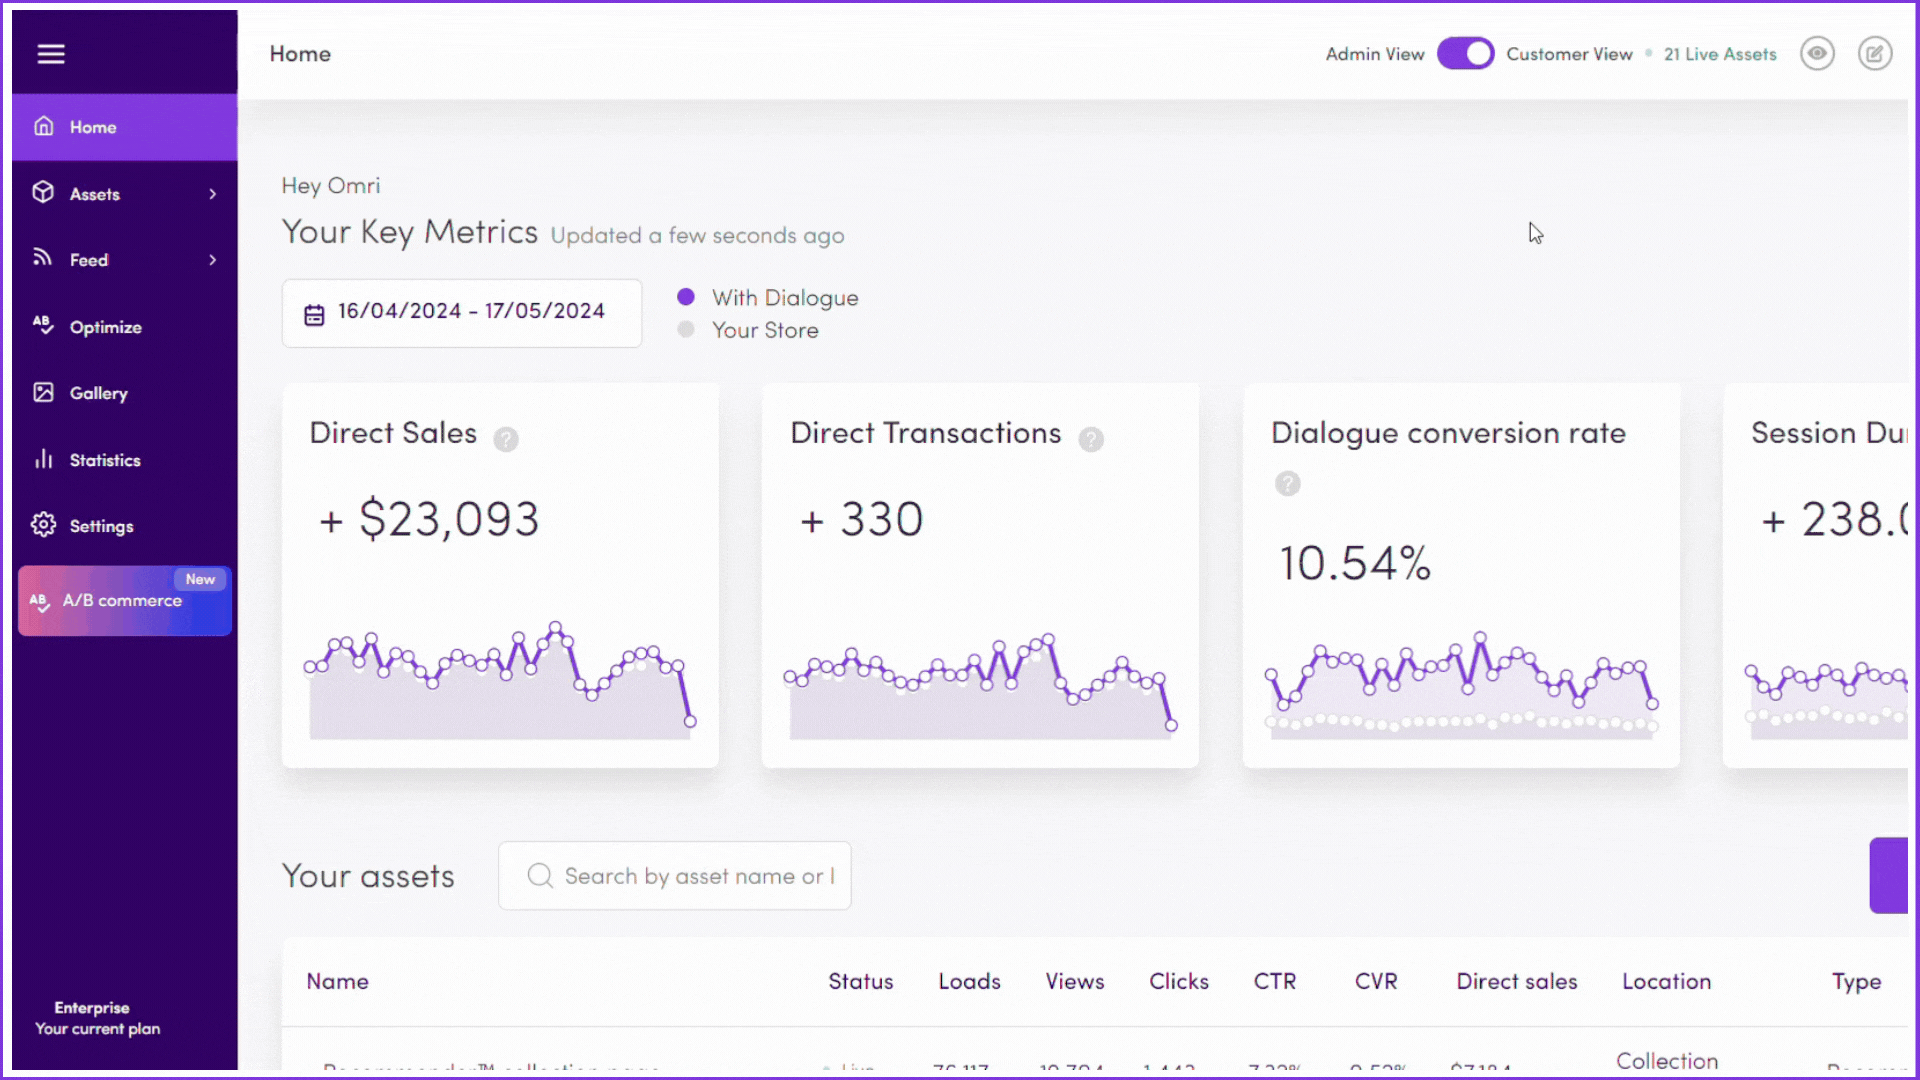Click the hamburger menu icon

pyautogui.click(x=51, y=54)
